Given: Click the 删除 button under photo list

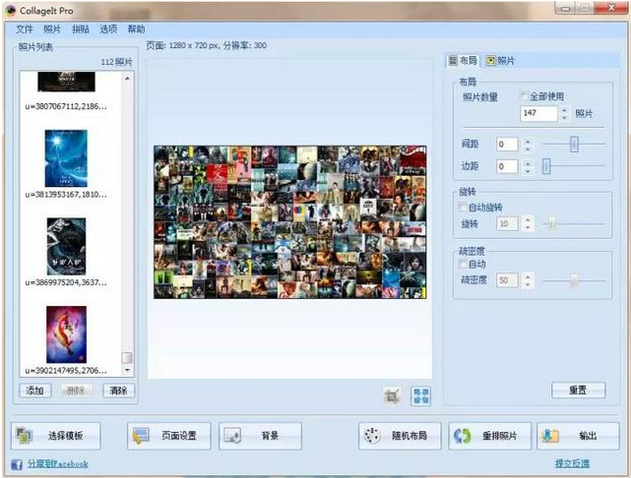Looking at the screenshot, I should [x=76, y=391].
